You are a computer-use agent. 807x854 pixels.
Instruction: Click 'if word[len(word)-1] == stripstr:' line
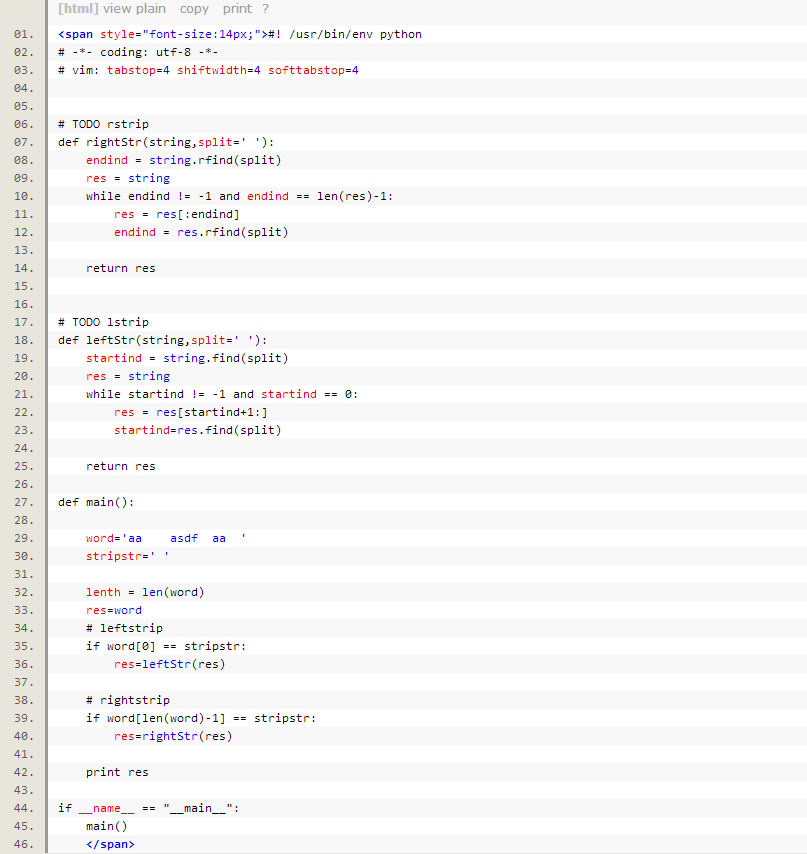[201, 717]
